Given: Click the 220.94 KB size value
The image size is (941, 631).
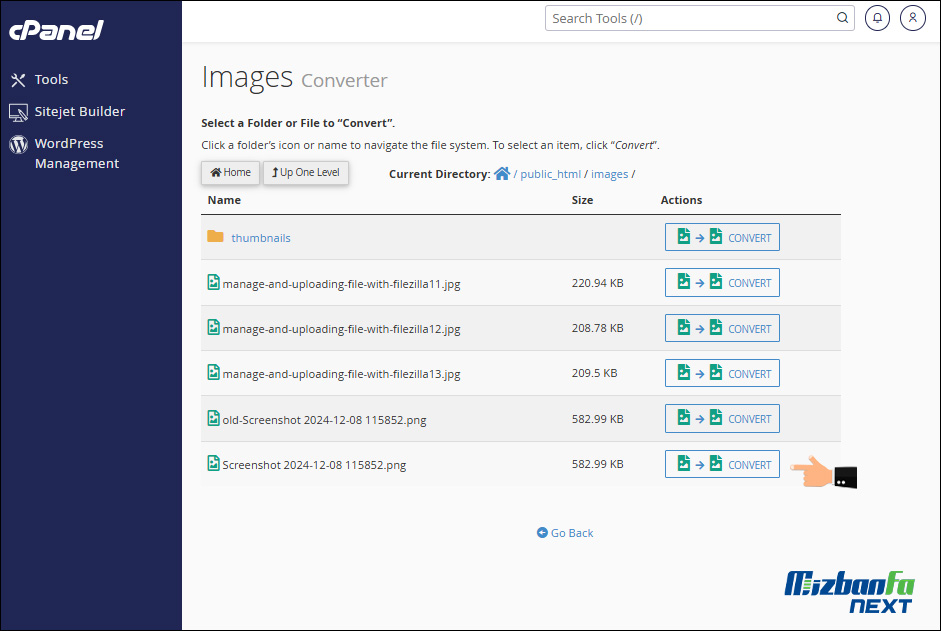Looking at the screenshot, I should 597,283.
